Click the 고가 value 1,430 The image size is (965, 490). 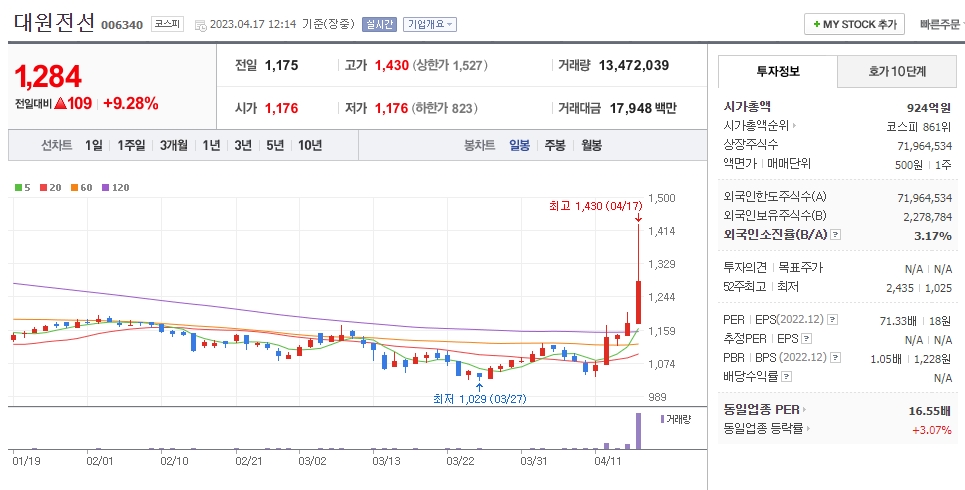392,65
